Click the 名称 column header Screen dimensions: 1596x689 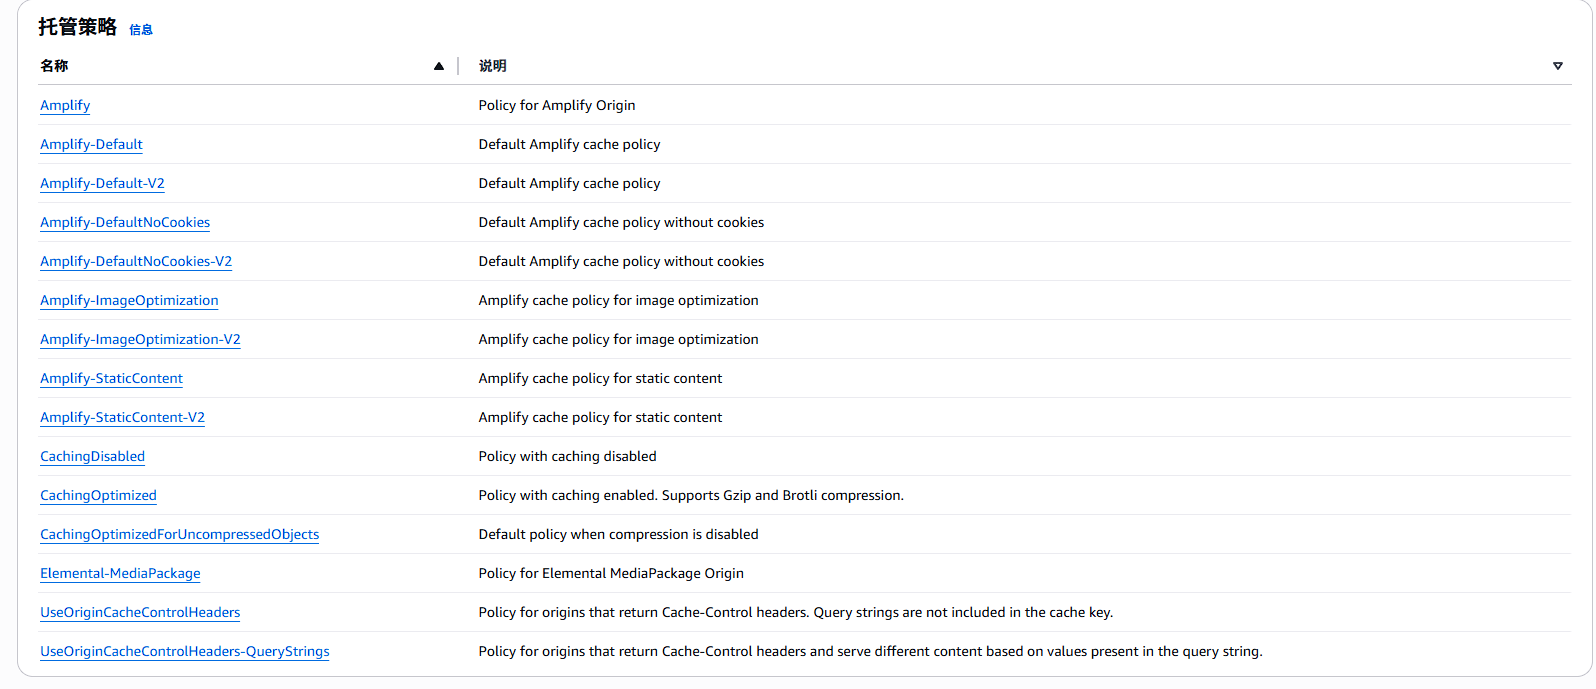55,66
